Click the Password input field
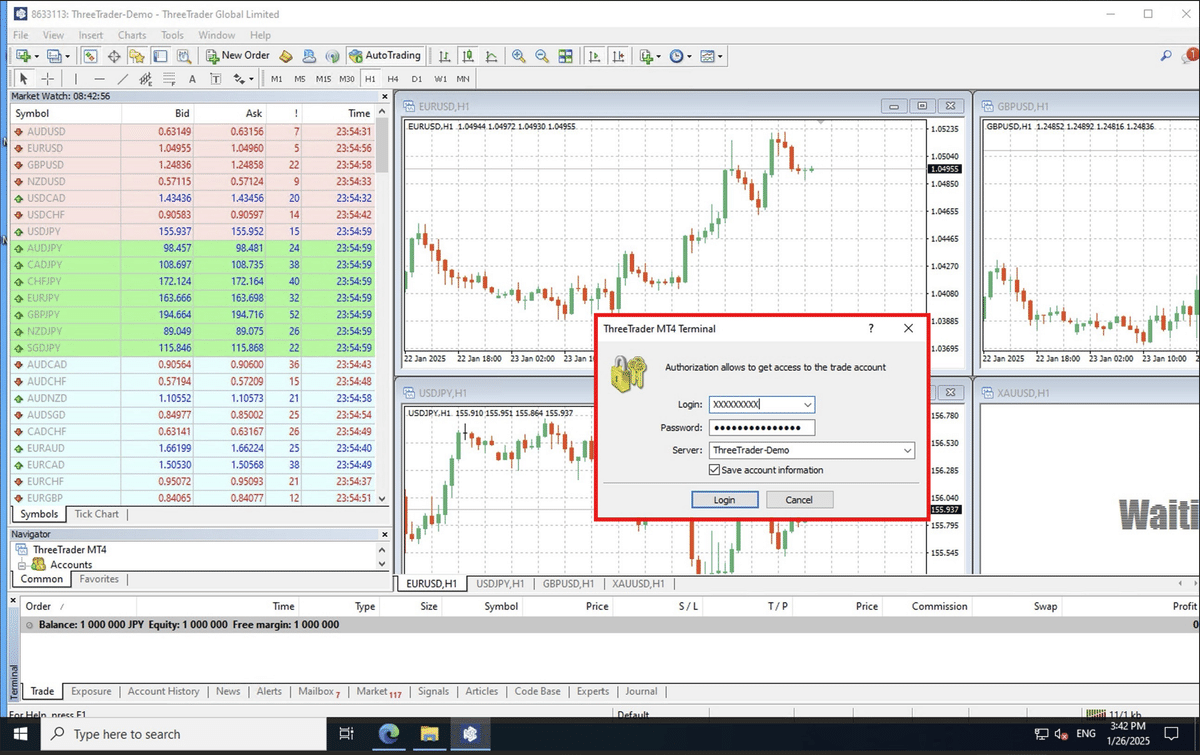 tap(762, 428)
